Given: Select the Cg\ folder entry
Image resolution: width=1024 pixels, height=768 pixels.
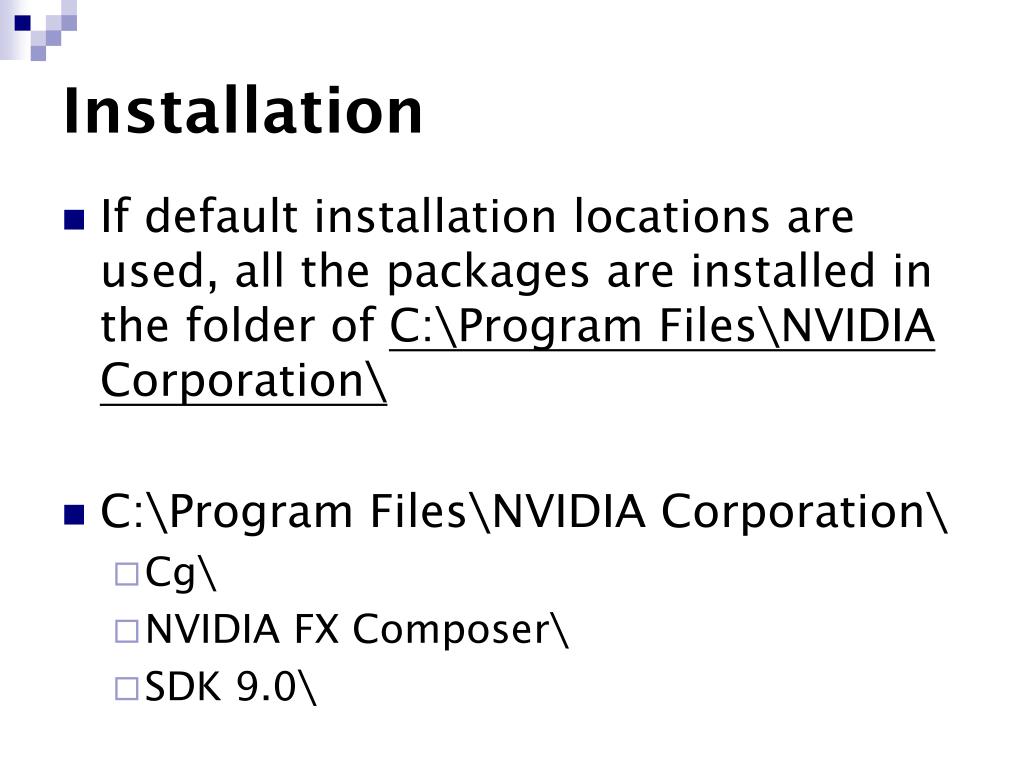Looking at the screenshot, I should tap(180, 573).
